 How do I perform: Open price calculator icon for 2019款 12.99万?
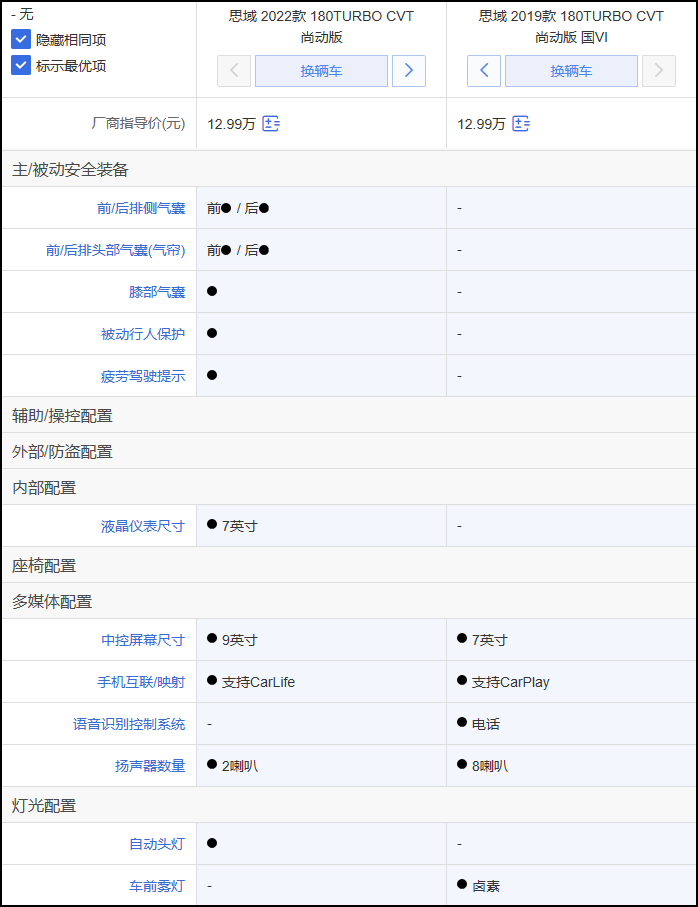520,124
